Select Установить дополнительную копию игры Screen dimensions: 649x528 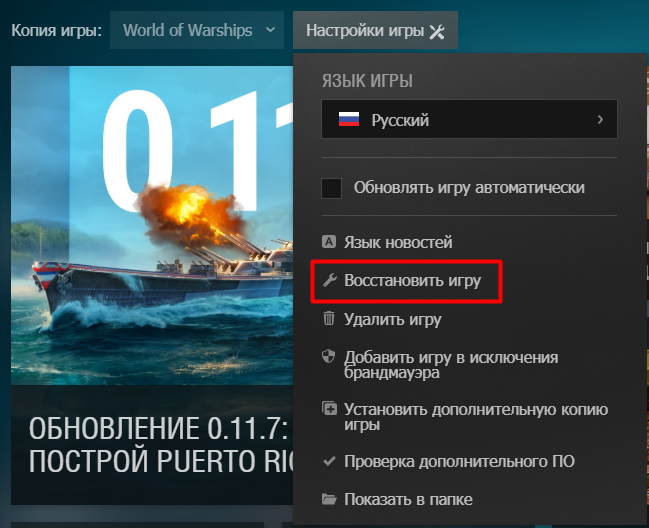(x=465, y=416)
